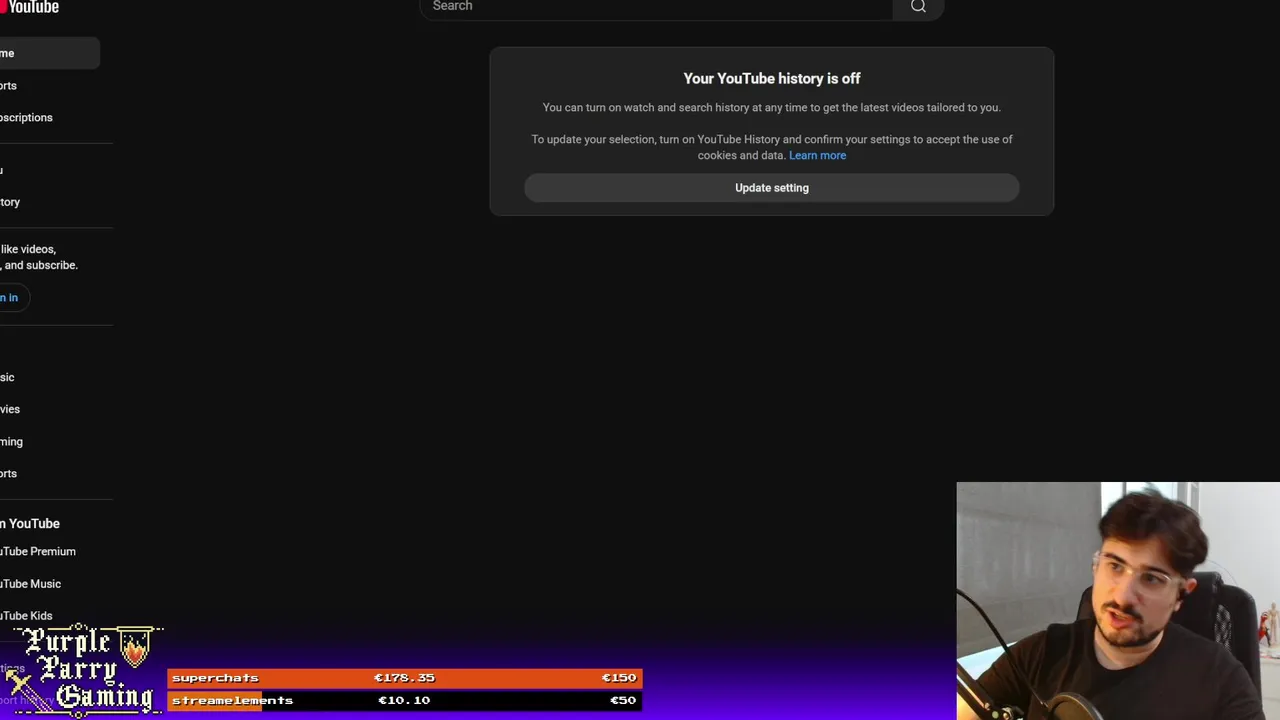Image resolution: width=1280 pixels, height=720 pixels.
Task: Click the €10.10 streamelements amount
Action: pyautogui.click(x=404, y=700)
